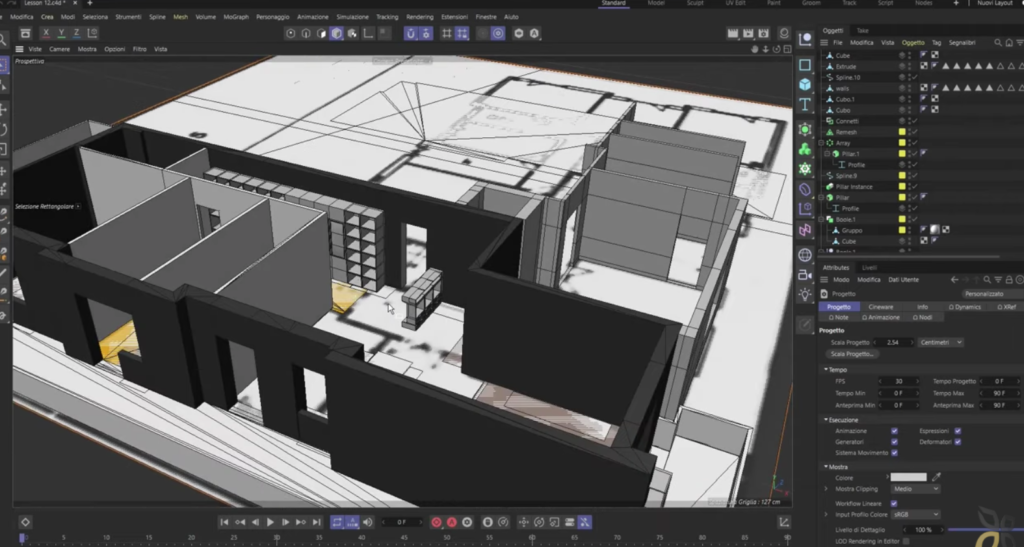Screen dimensions: 1024x547
Task: Enable LOD Rendering in Editor checkbox
Action: (x=906, y=541)
